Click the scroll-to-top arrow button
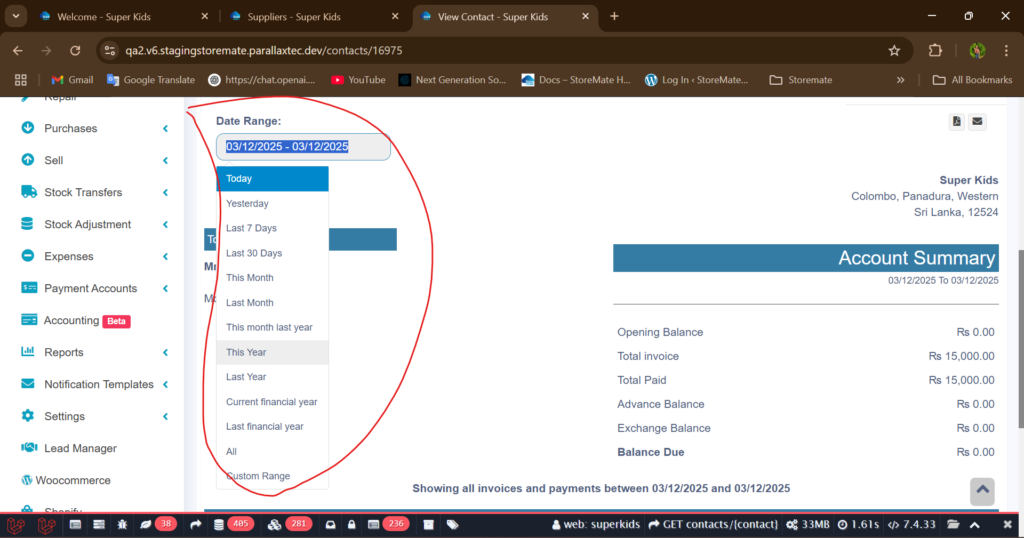The image size is (1024, 538). pyautogui.click(x=982, y=492)
